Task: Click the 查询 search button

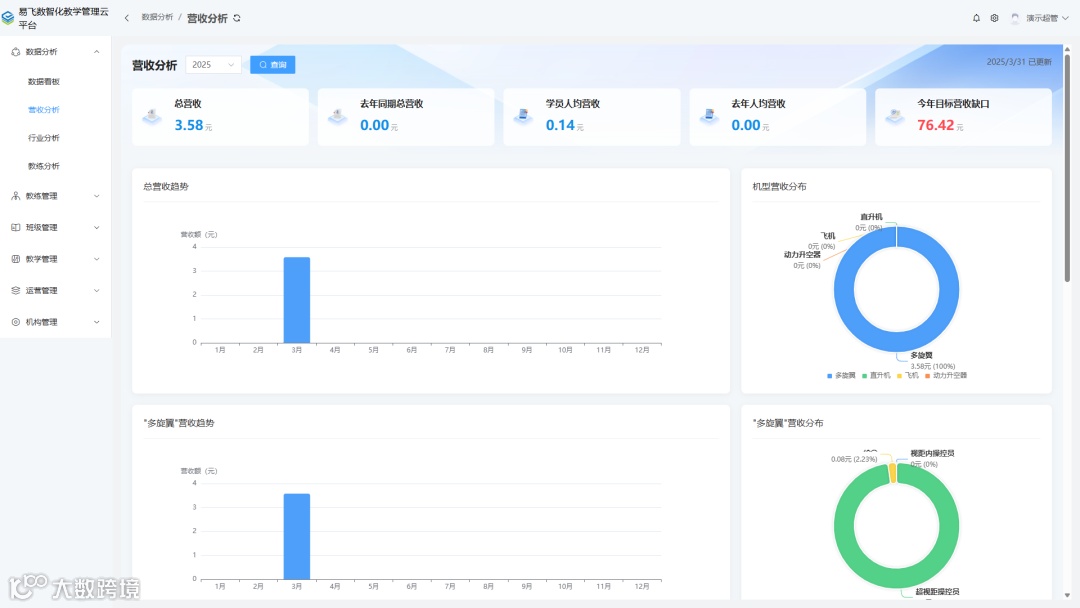Action: click(273, 65)
